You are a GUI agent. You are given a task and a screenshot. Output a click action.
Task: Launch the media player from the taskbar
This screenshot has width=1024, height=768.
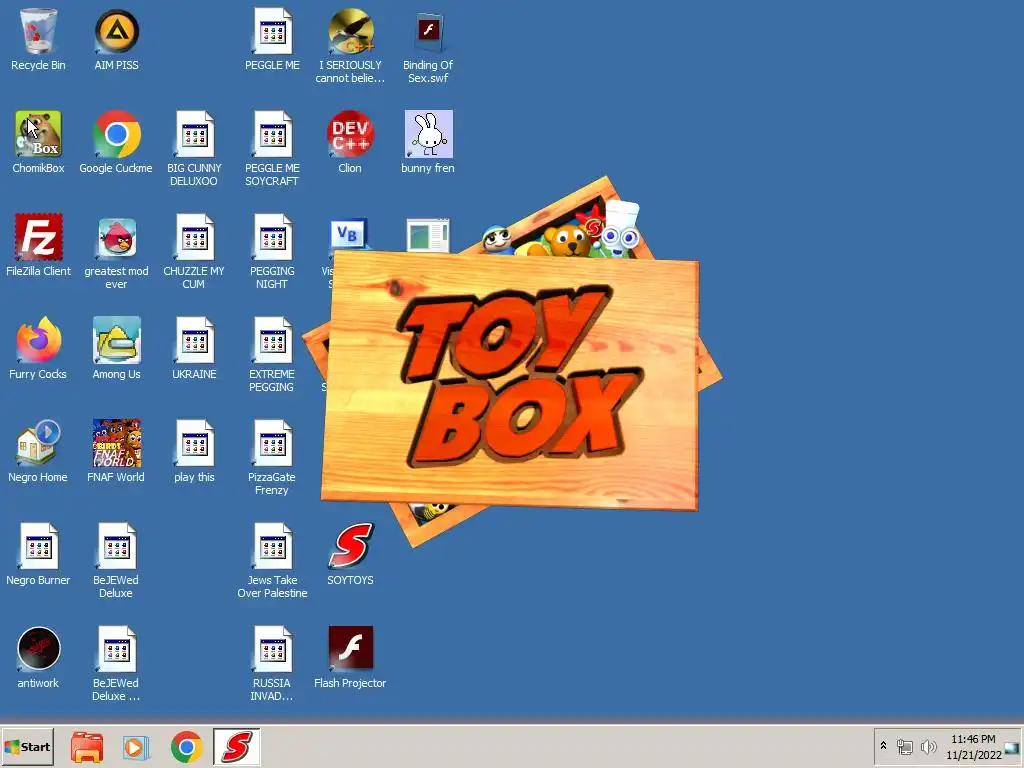pyautogui.click(x=136, y=746)
